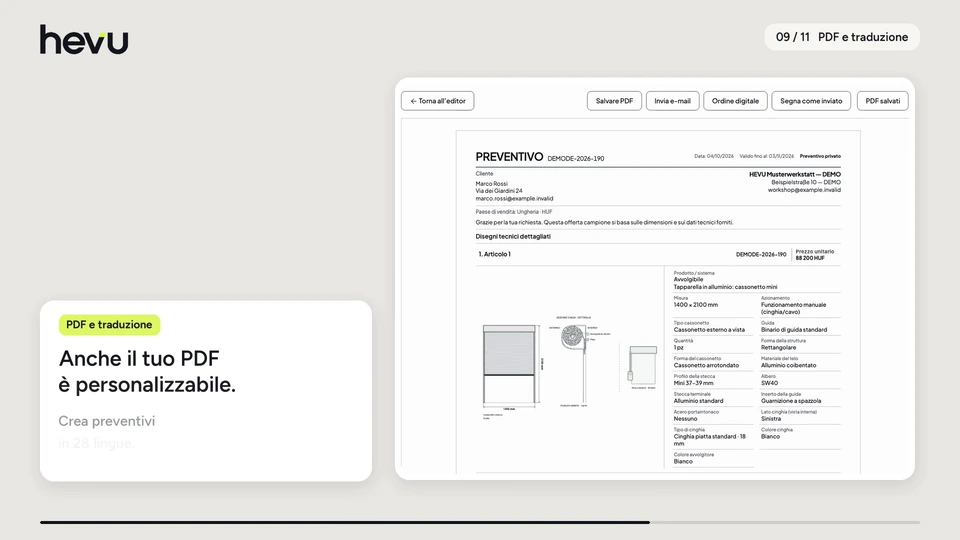Click unit price 88 200 HUF

810,258
